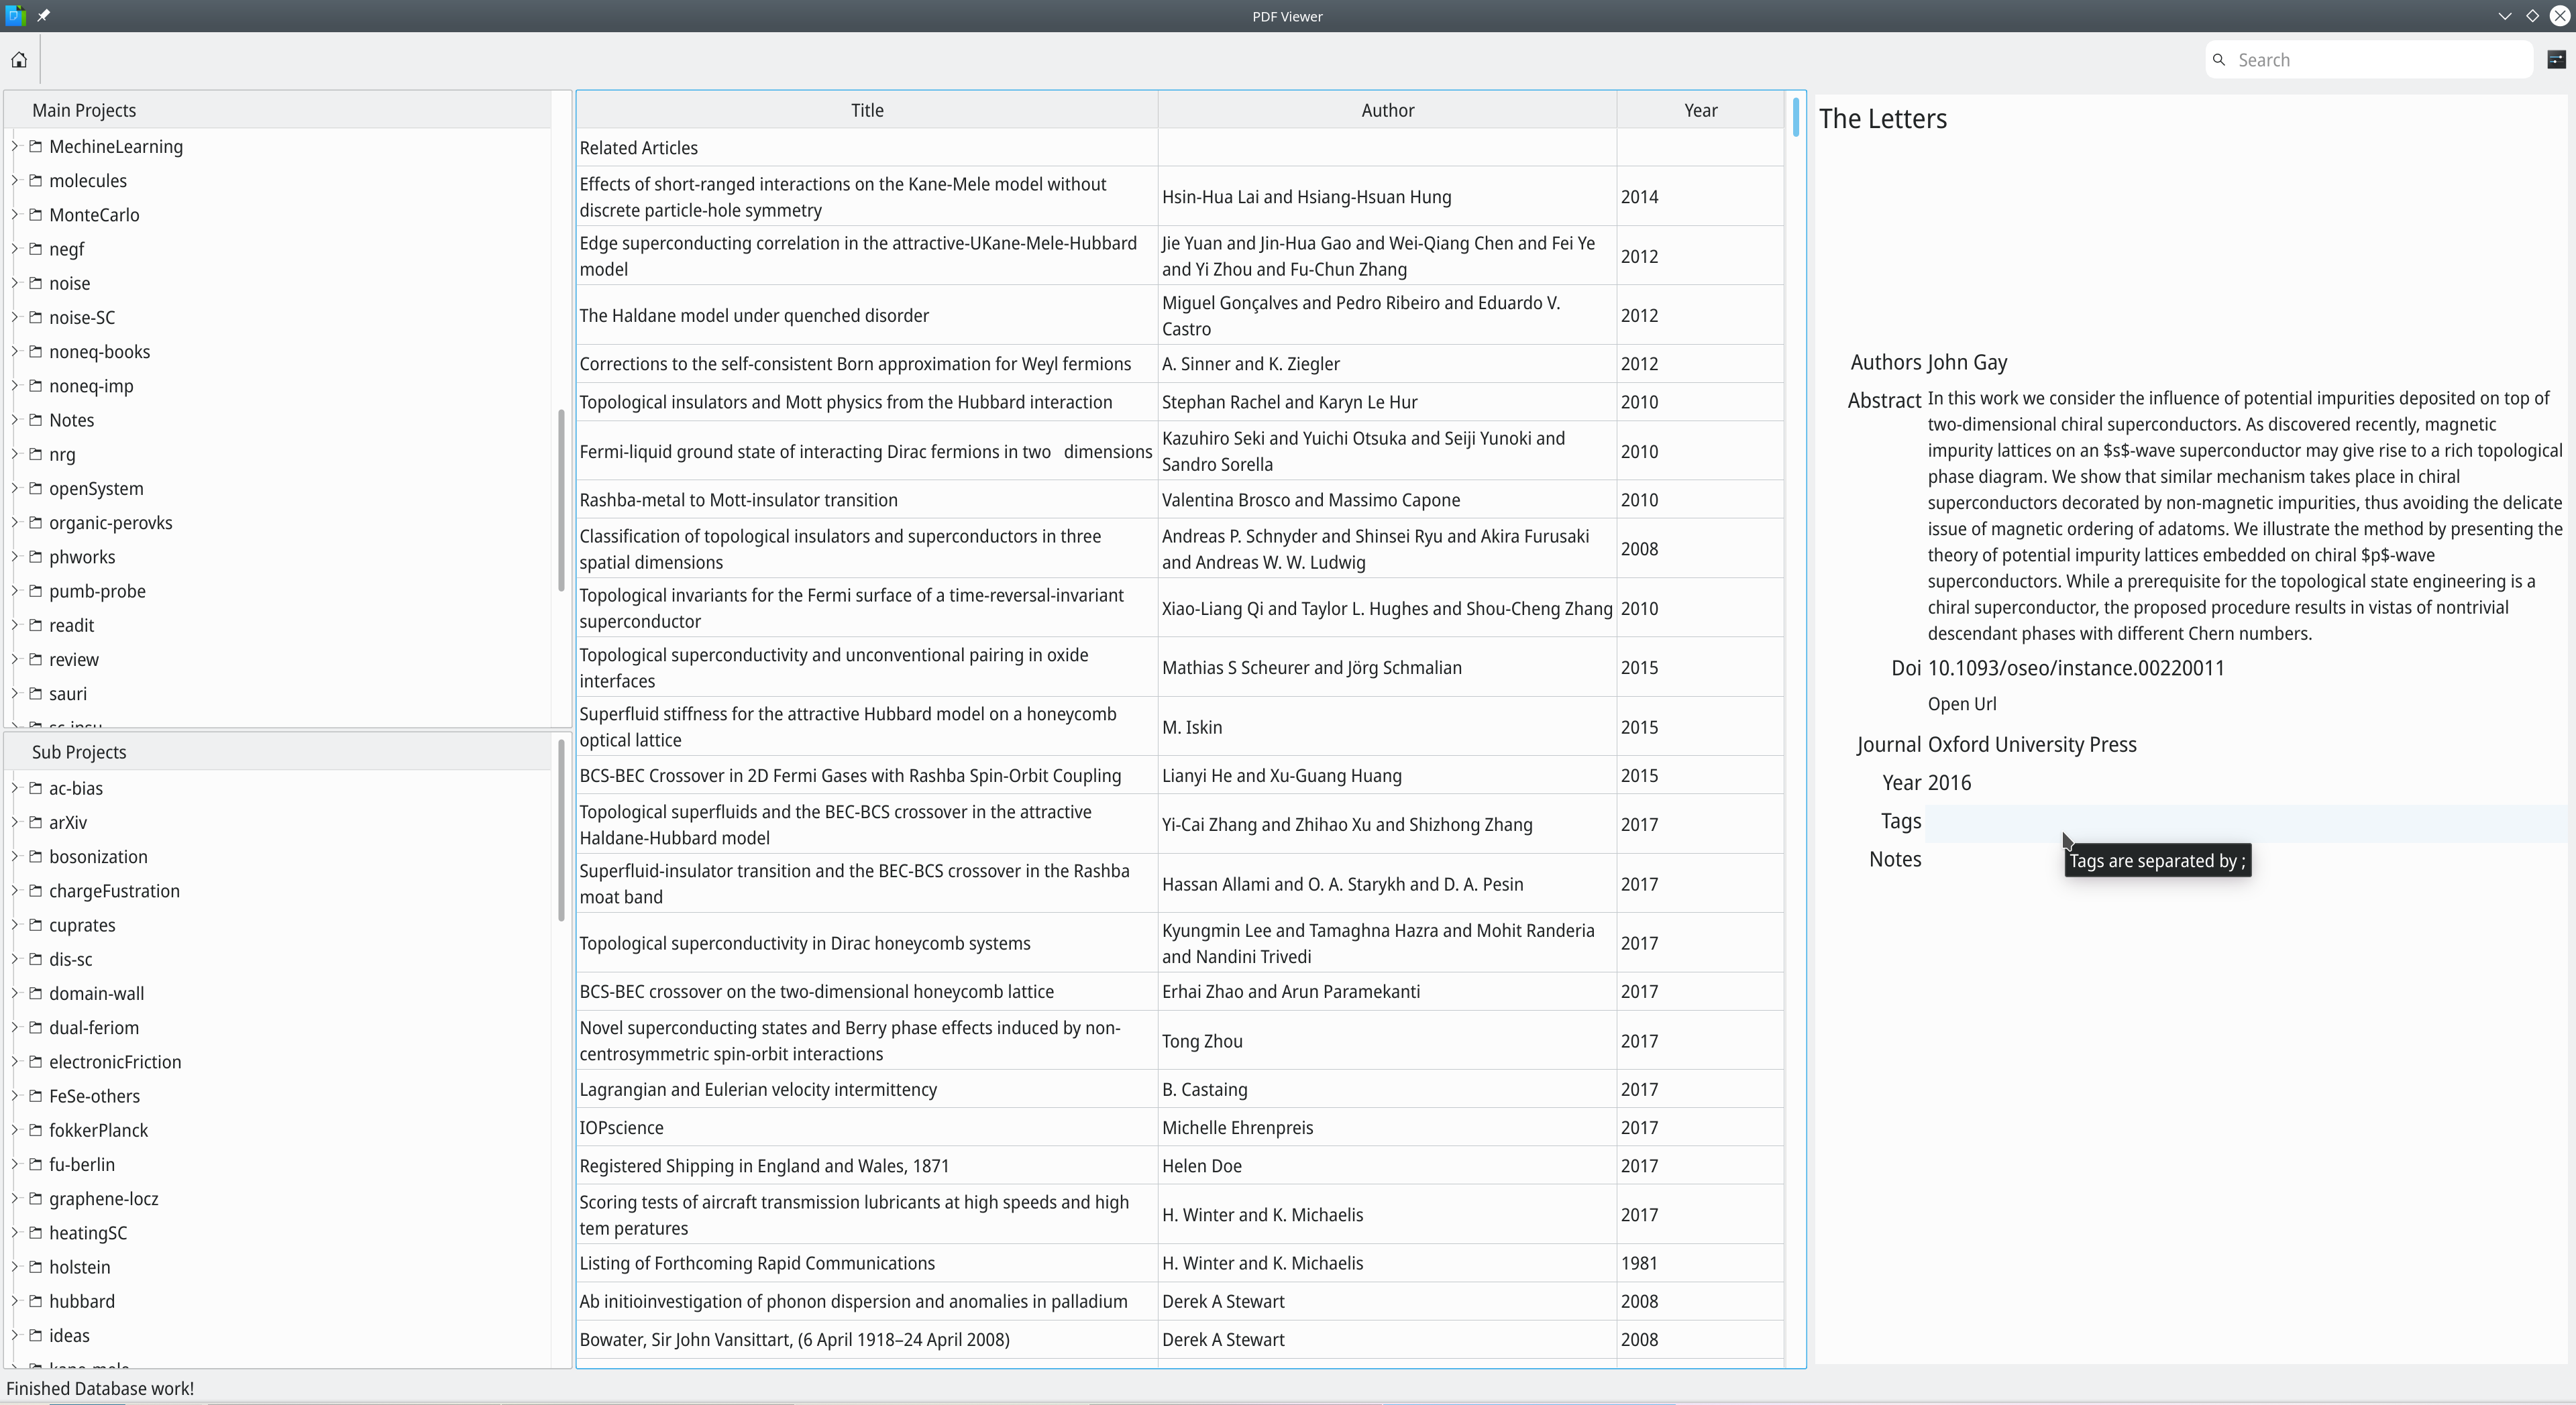This screenshot has width=2576, height=1405.
Task: Click the ac-bias folder icon
Action: click(36, 787)
